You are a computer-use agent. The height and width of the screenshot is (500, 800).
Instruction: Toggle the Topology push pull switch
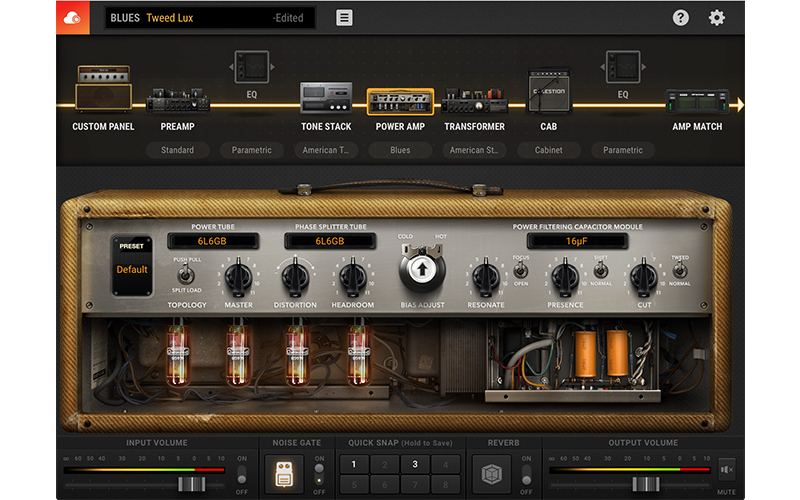click(186, 275)
